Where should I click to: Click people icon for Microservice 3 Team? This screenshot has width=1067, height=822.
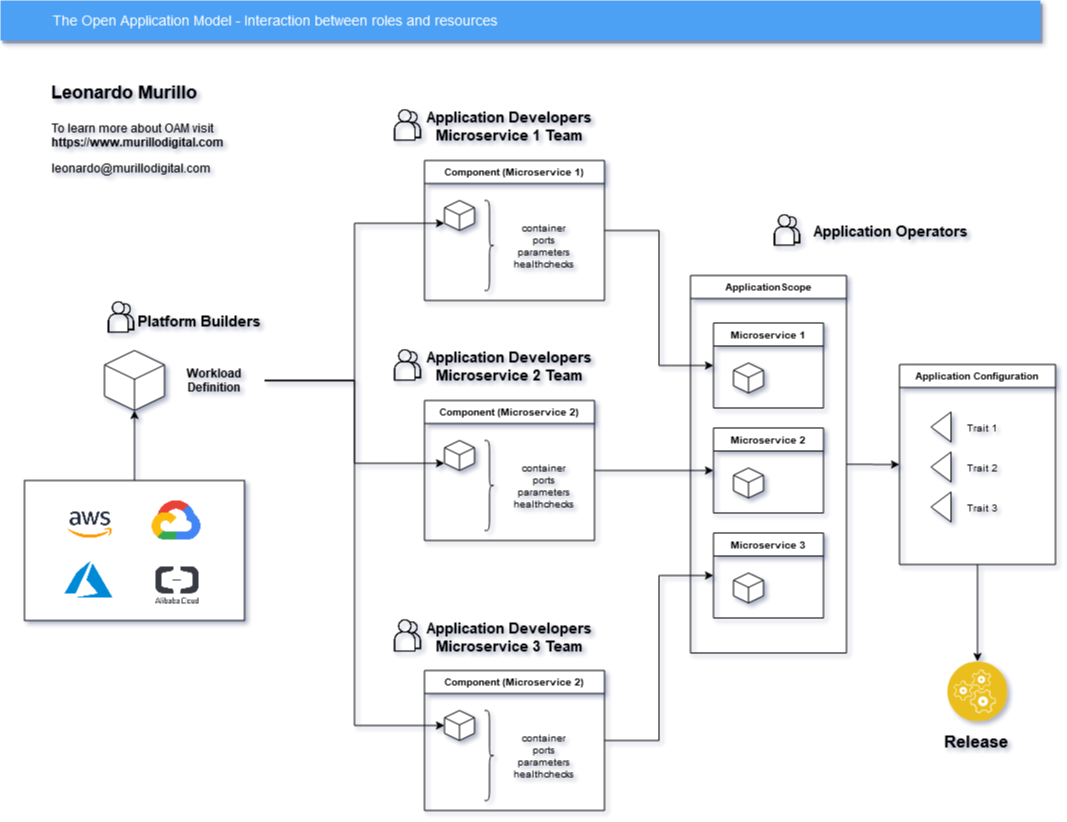(408, 636)
